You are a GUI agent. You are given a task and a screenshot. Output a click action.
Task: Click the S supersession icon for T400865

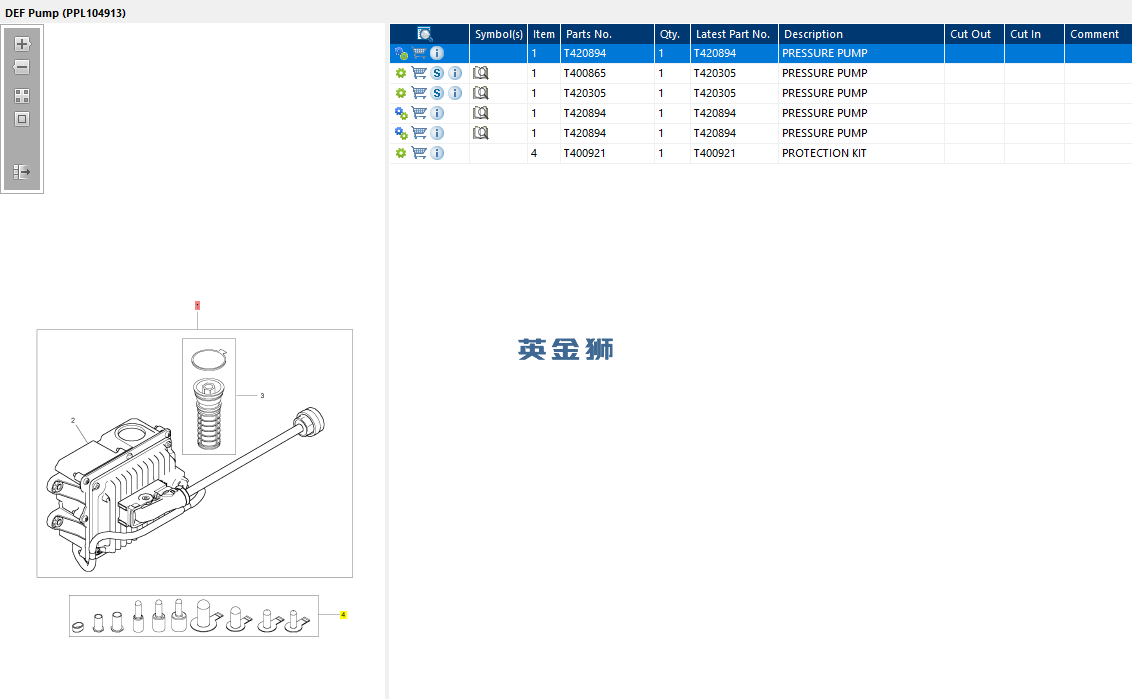[437, 73]
